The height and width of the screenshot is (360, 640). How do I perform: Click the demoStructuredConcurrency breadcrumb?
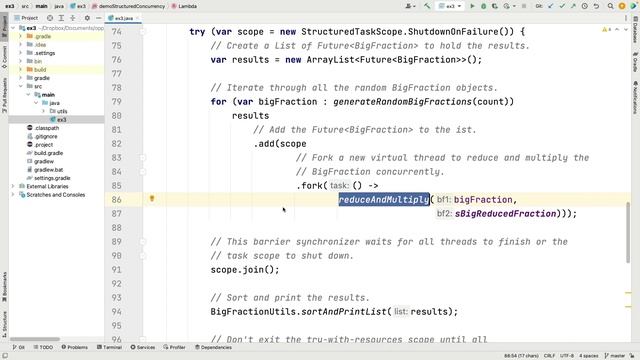tap(128, 6)
